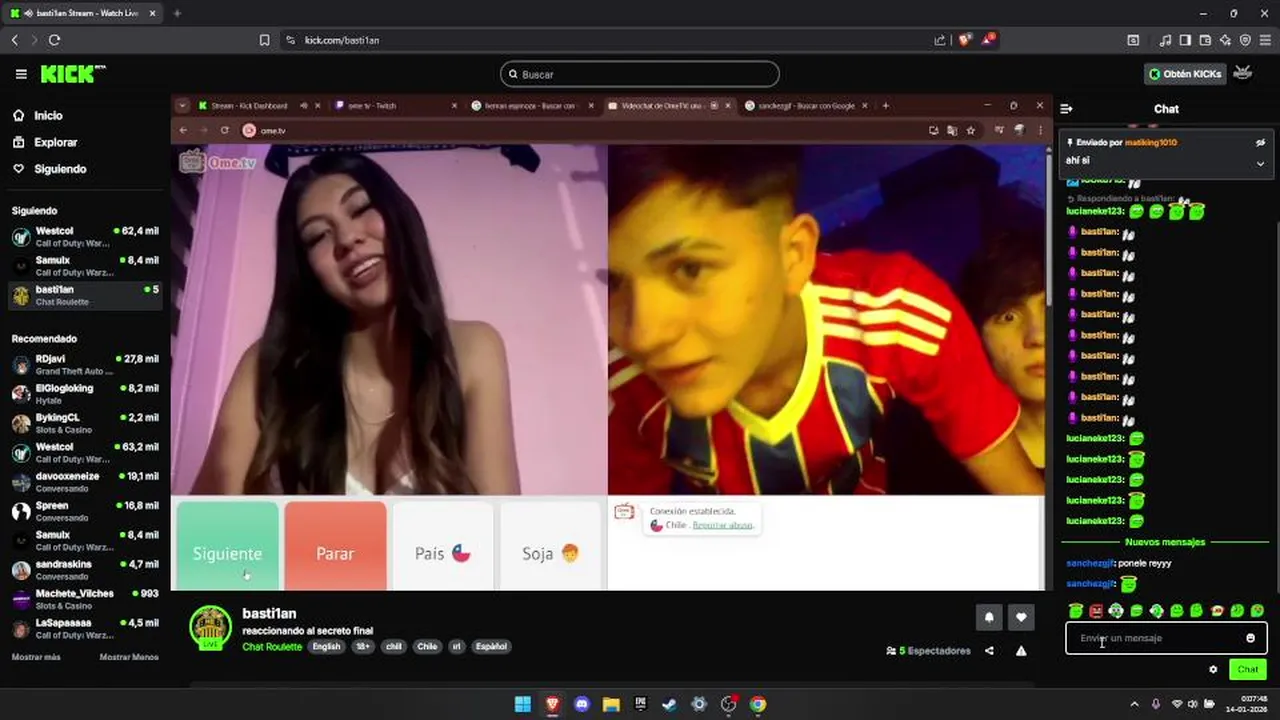Click the green Chat send button
The height and width of the screenshot is (720, 1280).
coord(1248,670)
